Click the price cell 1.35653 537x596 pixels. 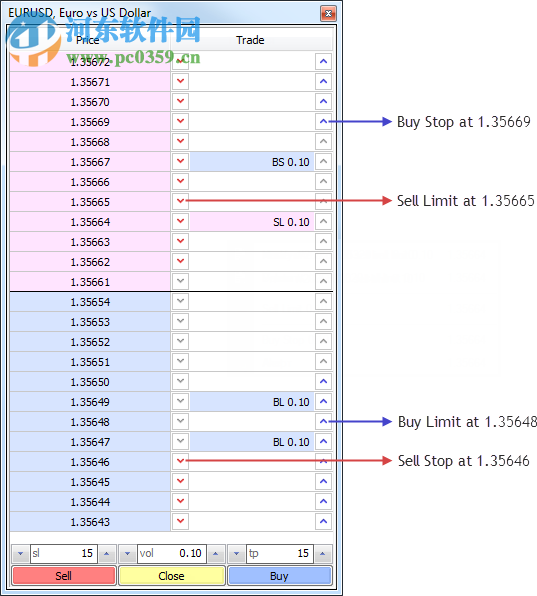[x=90, y=322]
